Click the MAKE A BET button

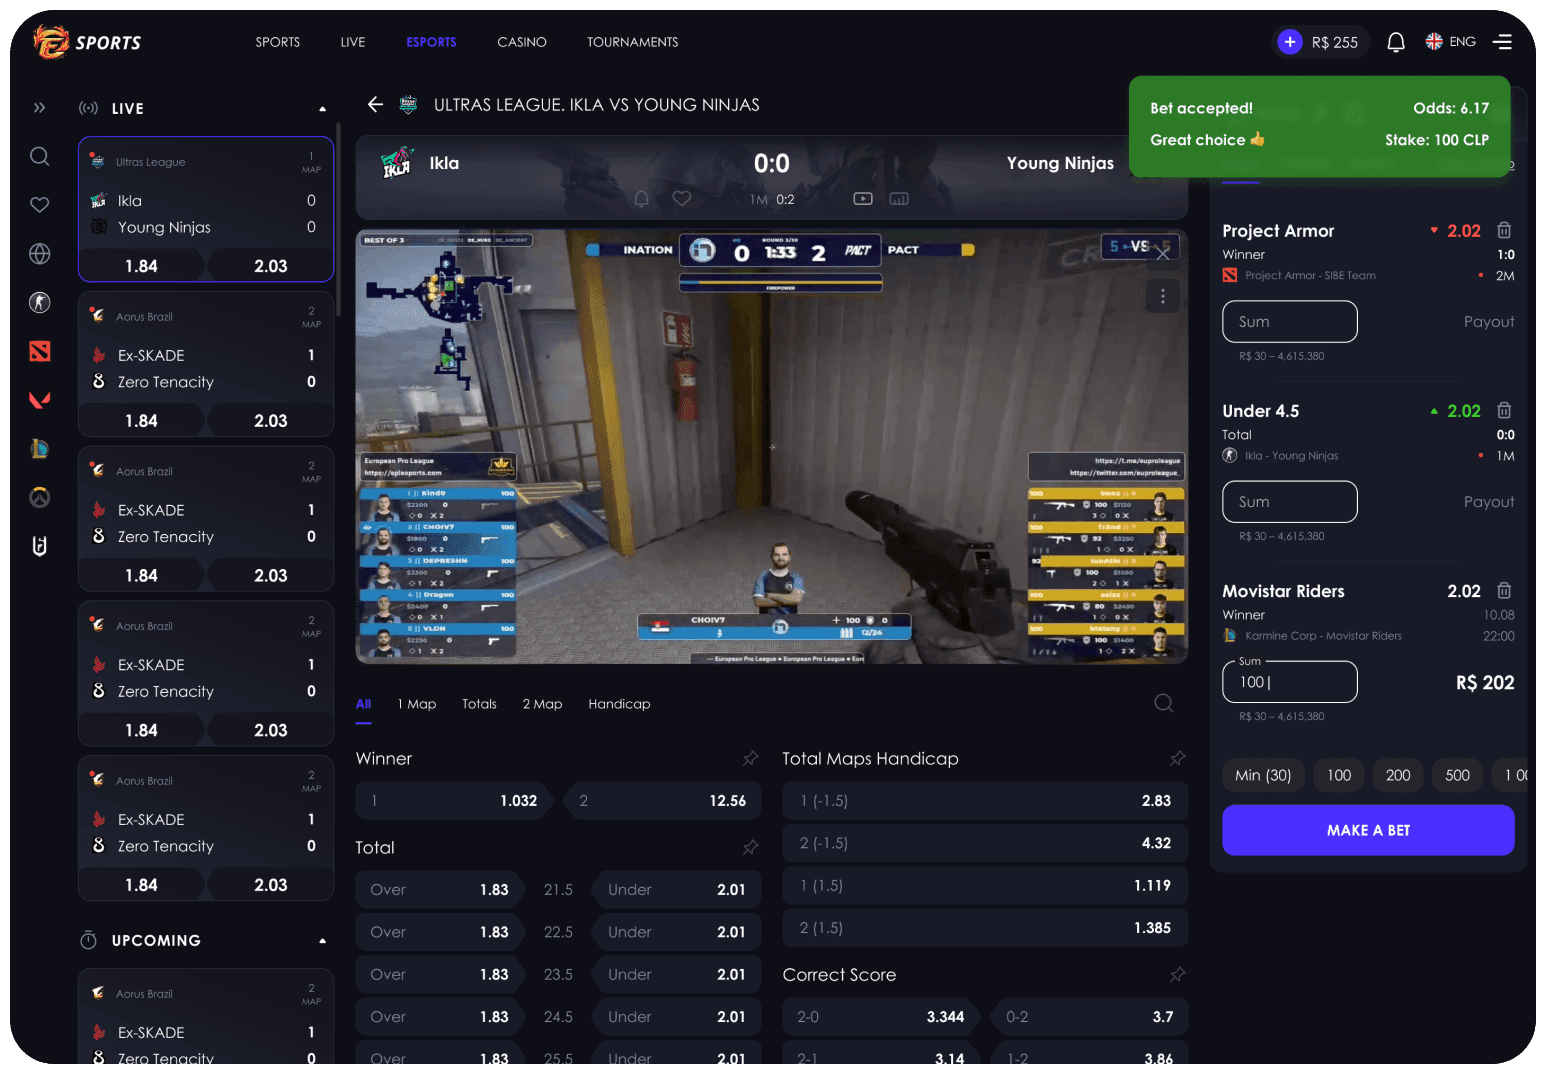pyautogui.click(x=1368, y=830)
